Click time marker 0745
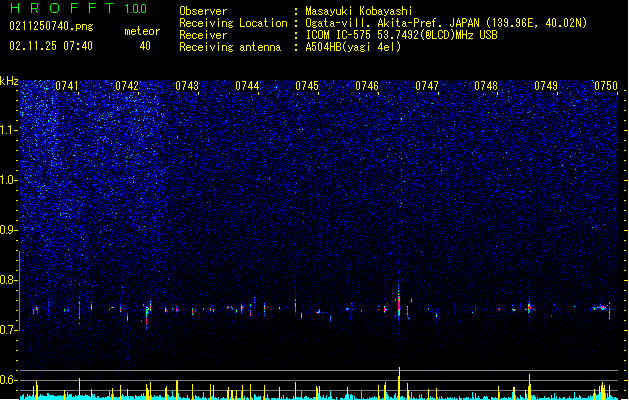 307,86
